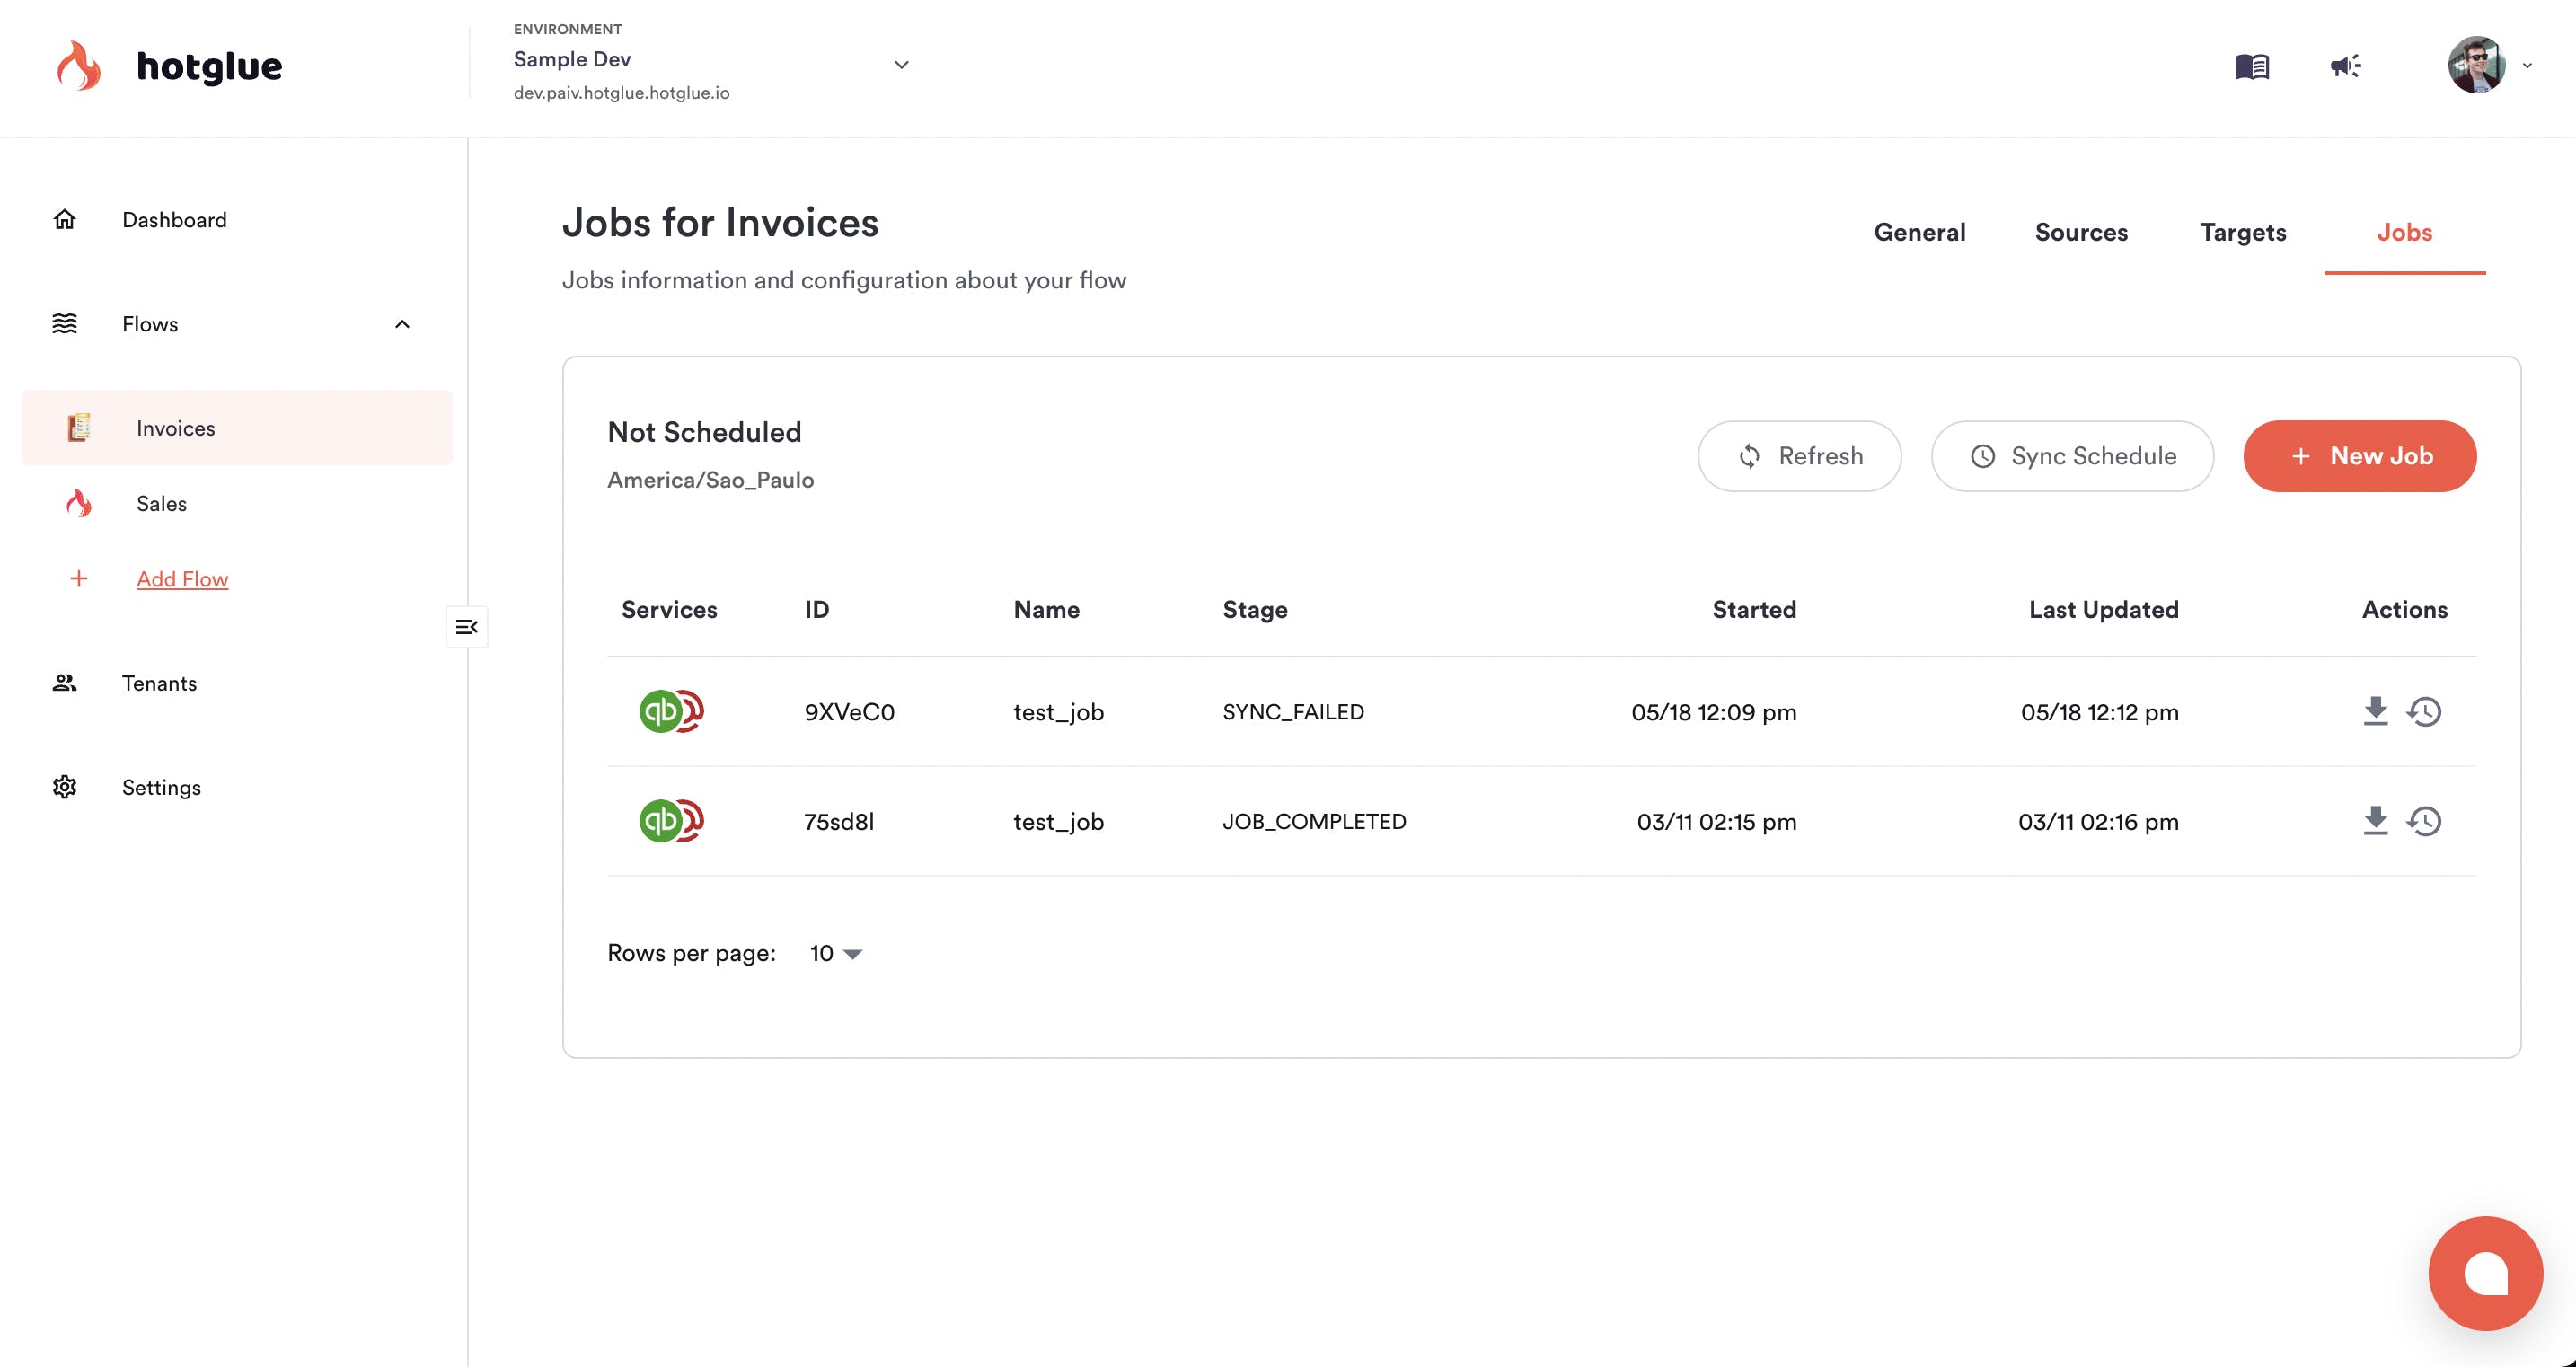2576x1367 pixels.
Task: Open the documentation book icon
Action: pyautogui.click(x=2252, y=67)
